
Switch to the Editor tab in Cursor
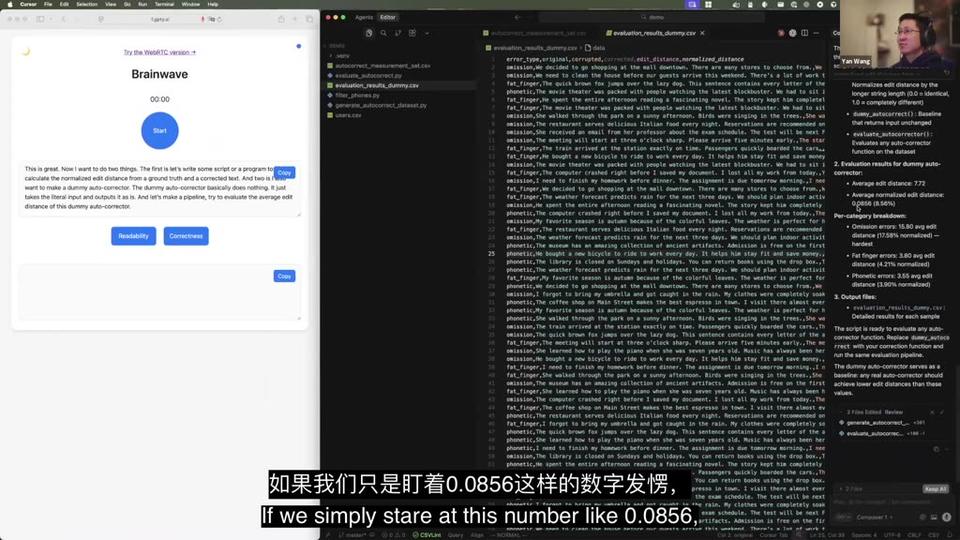pyautogui.click(x=388, y=17)
